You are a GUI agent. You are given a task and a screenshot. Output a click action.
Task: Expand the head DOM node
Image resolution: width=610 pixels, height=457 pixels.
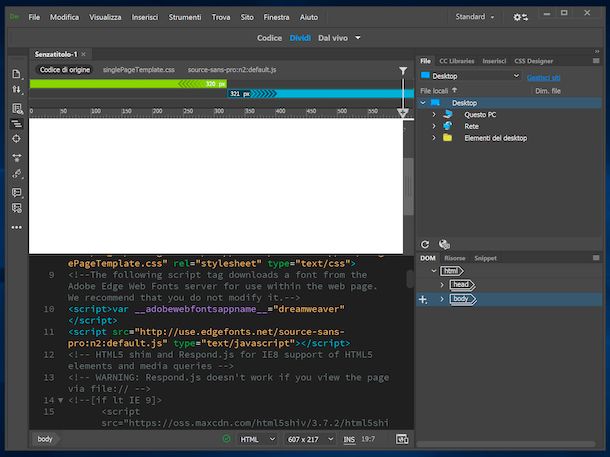[442, 285]
